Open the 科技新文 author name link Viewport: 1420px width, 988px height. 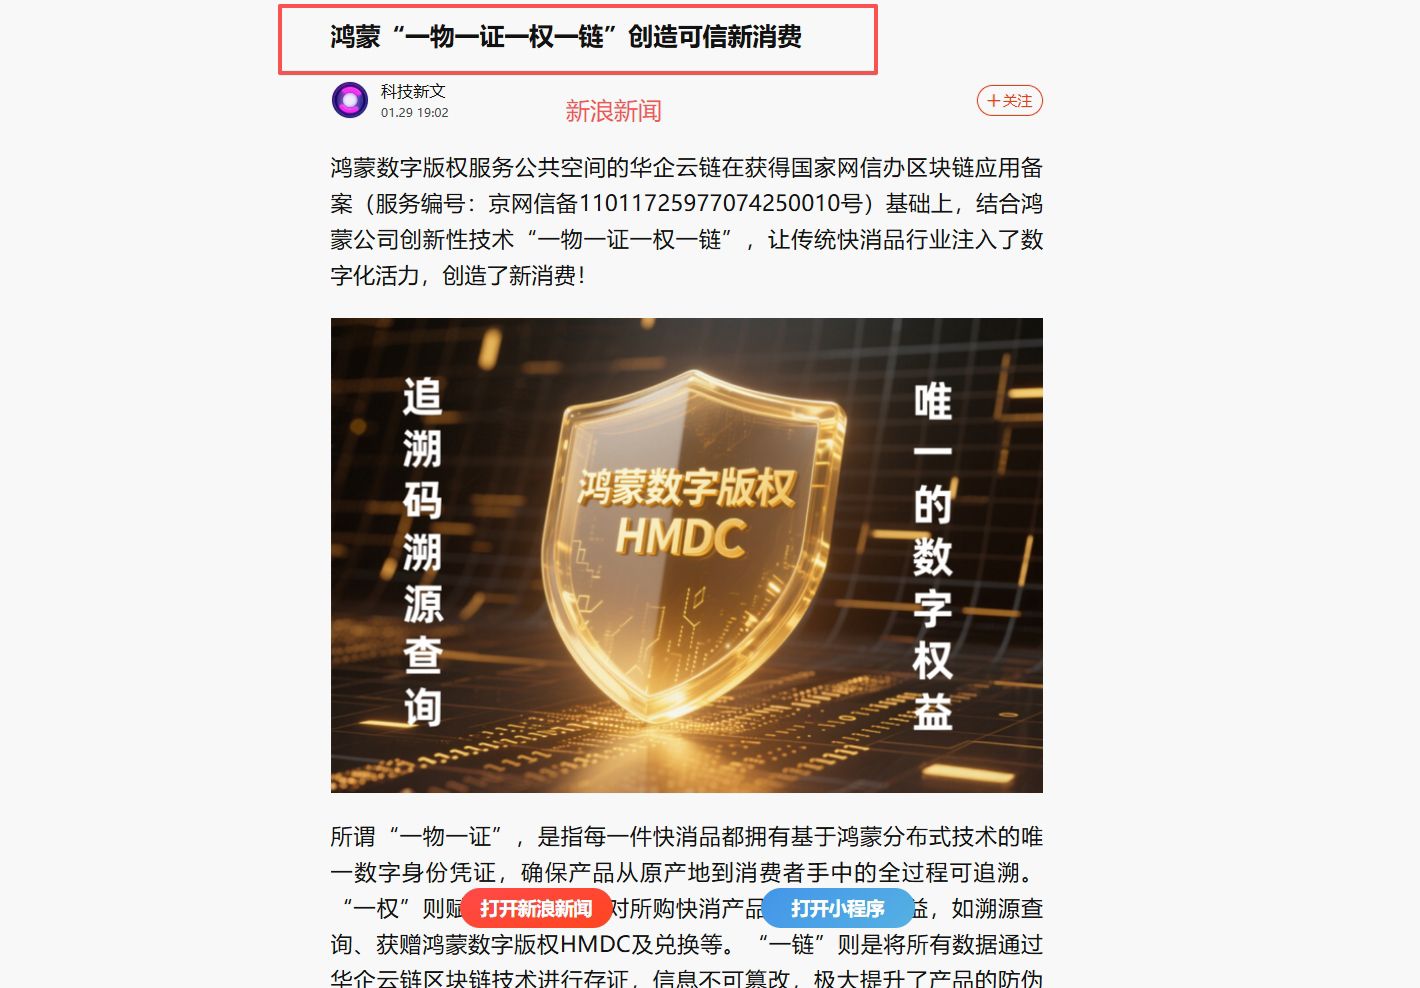pyautogui.click(x=413, y=91)
